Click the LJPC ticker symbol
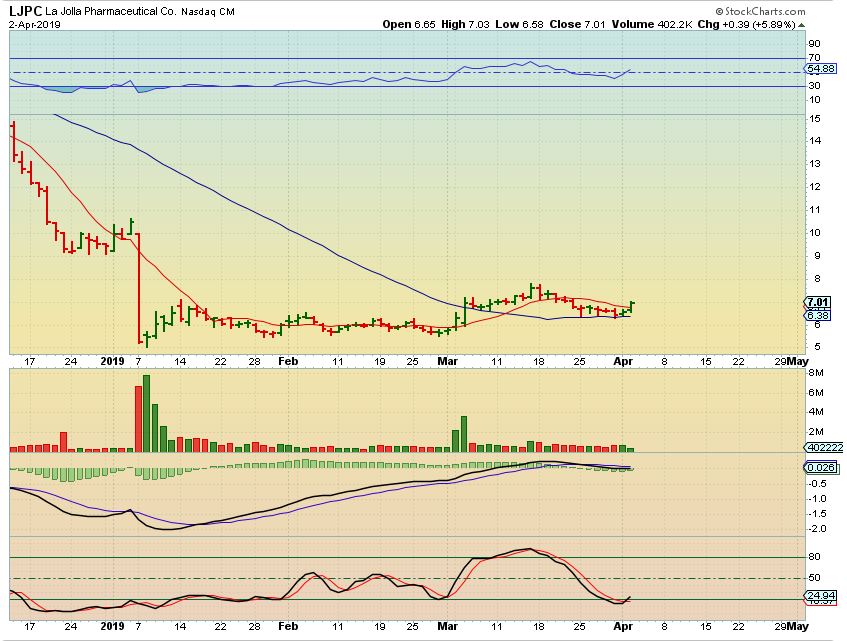This screenshot has height=641, width=847. (x=26, y=9)
